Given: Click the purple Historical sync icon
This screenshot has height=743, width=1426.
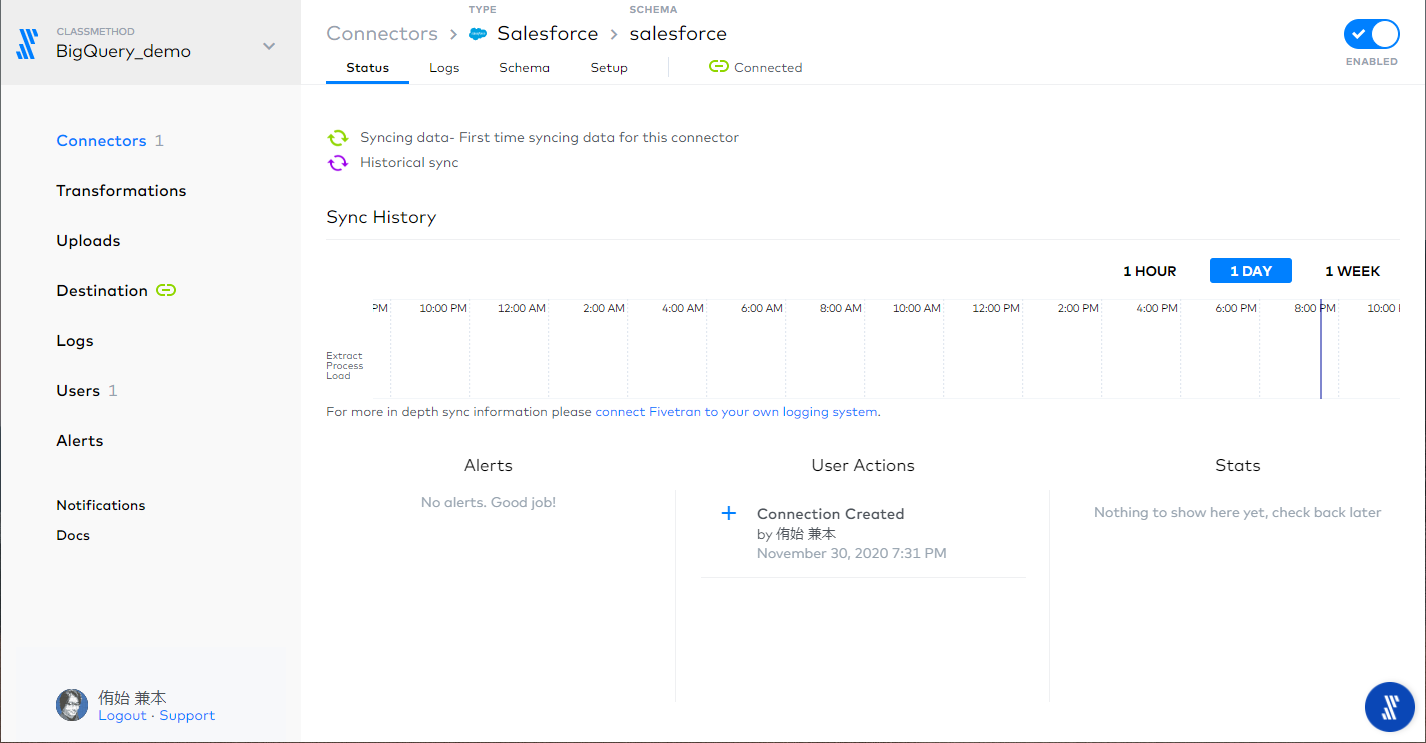Looking at the screenshot, I should tap(338, 162).
